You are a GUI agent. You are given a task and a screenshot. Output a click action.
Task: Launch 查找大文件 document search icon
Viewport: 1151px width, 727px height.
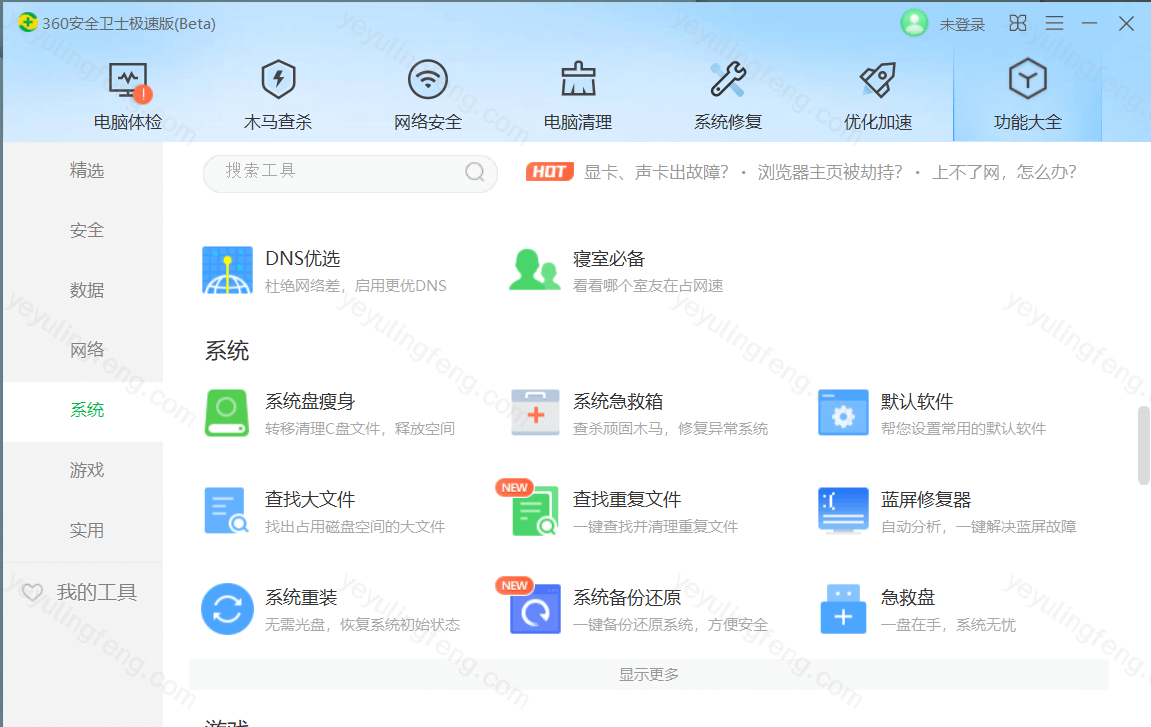[227, 511]
